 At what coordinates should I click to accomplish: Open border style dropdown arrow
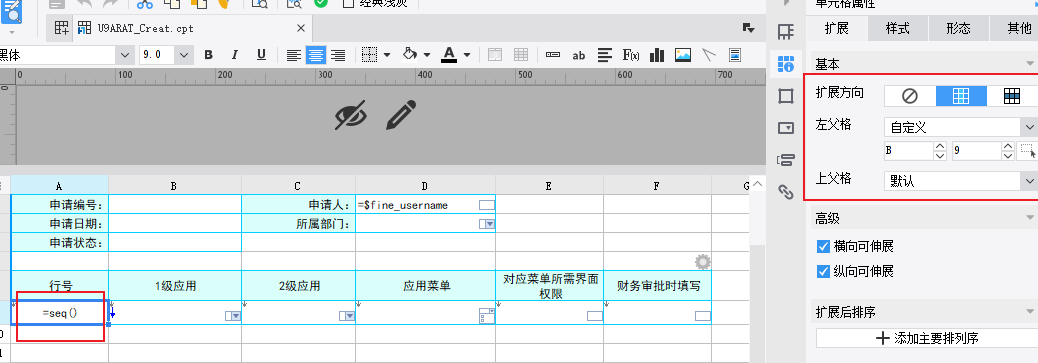387,55
